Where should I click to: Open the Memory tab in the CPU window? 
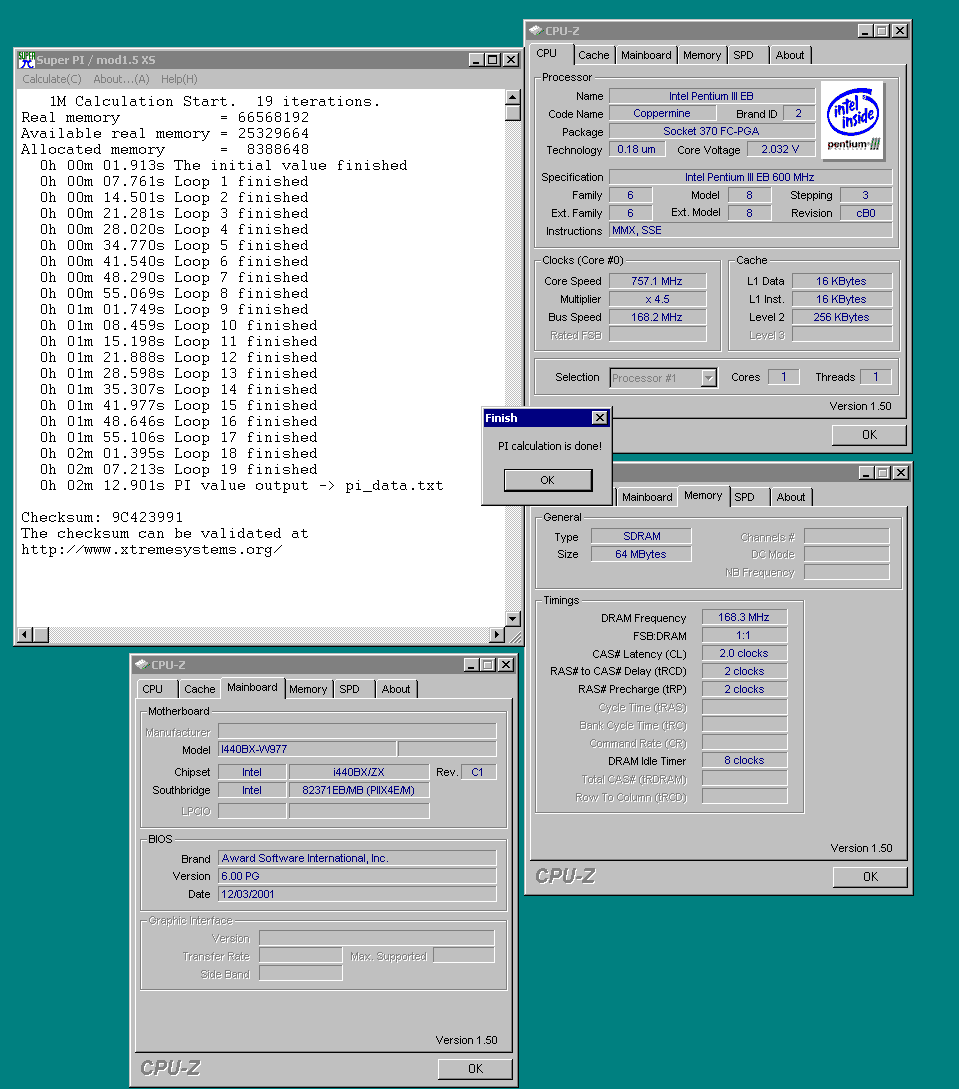(701, 55)
